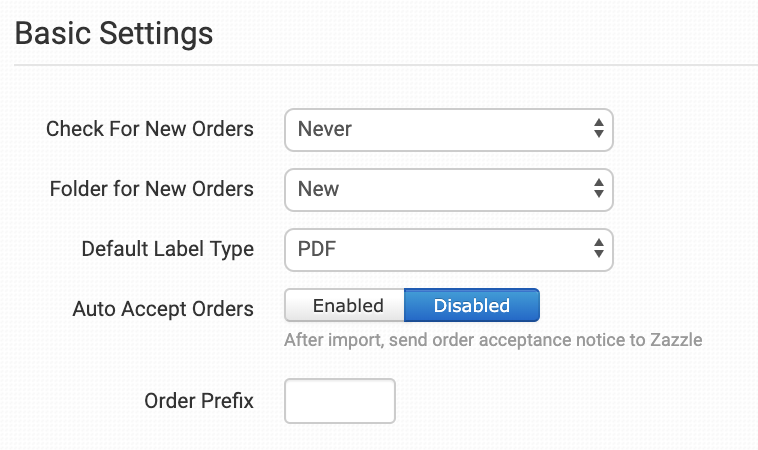Click the "Default Label Type" label

(168, 249)
